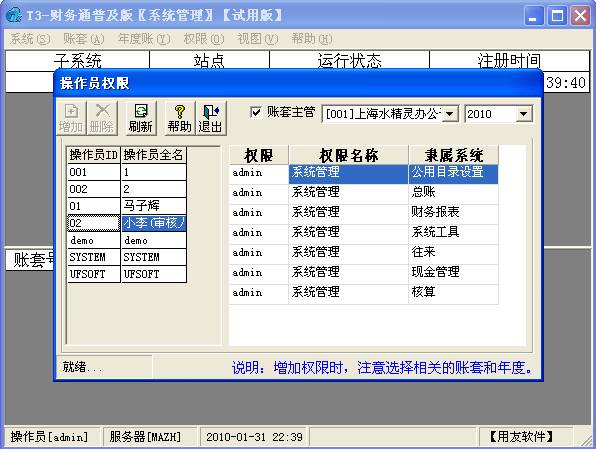Maximize the T3 main window
Viewport: 596px width, 449px height.
tap(557, 16)
